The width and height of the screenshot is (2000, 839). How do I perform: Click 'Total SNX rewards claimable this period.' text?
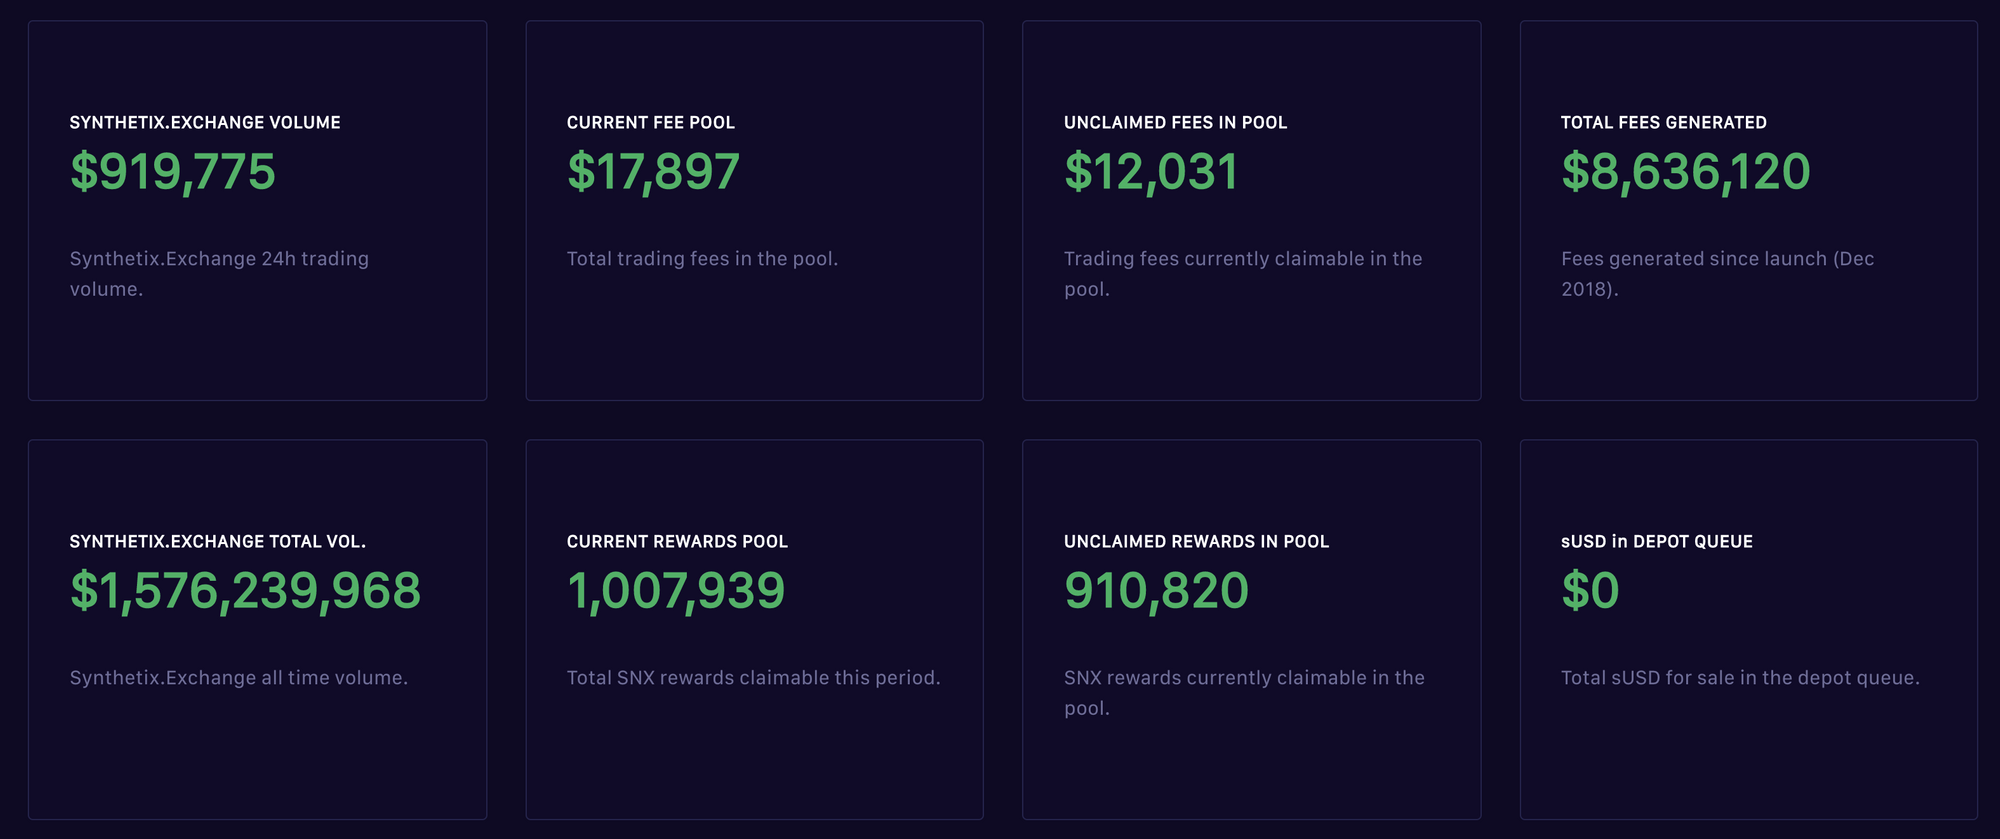coord(753,678)
